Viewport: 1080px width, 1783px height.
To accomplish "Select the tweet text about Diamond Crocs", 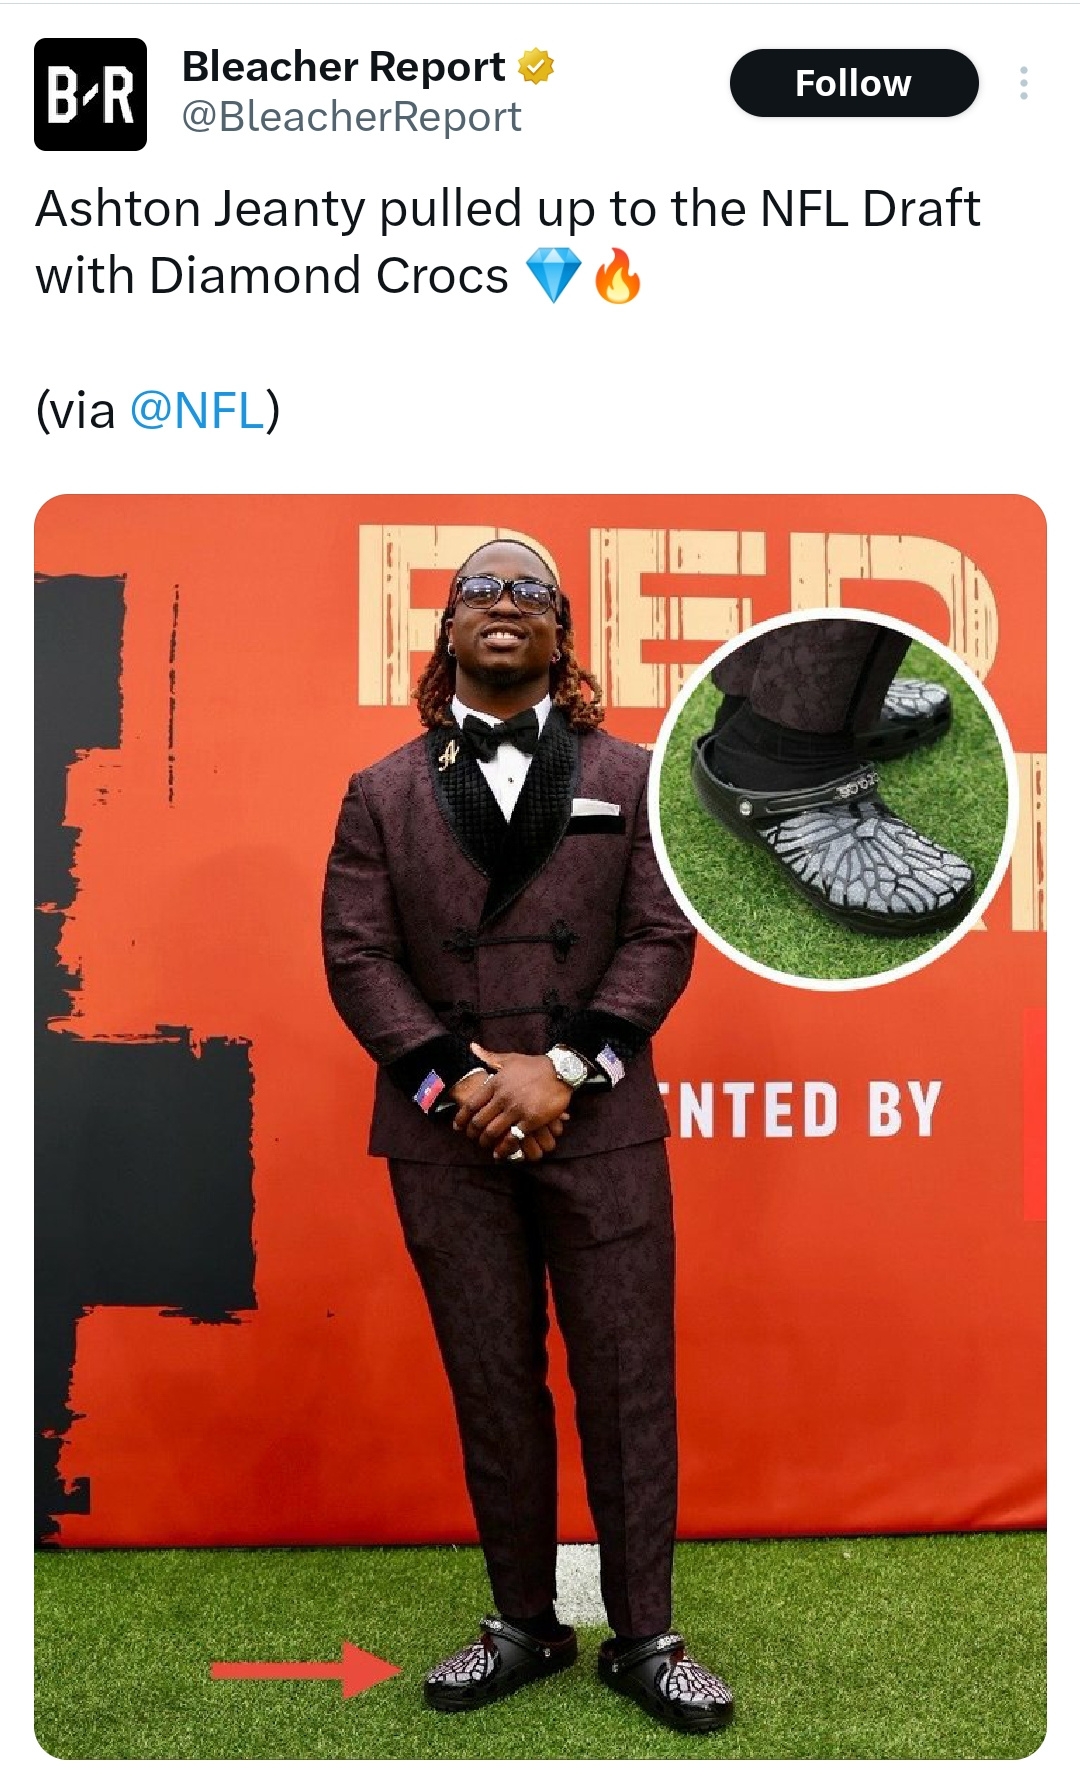I will [508, 242].
